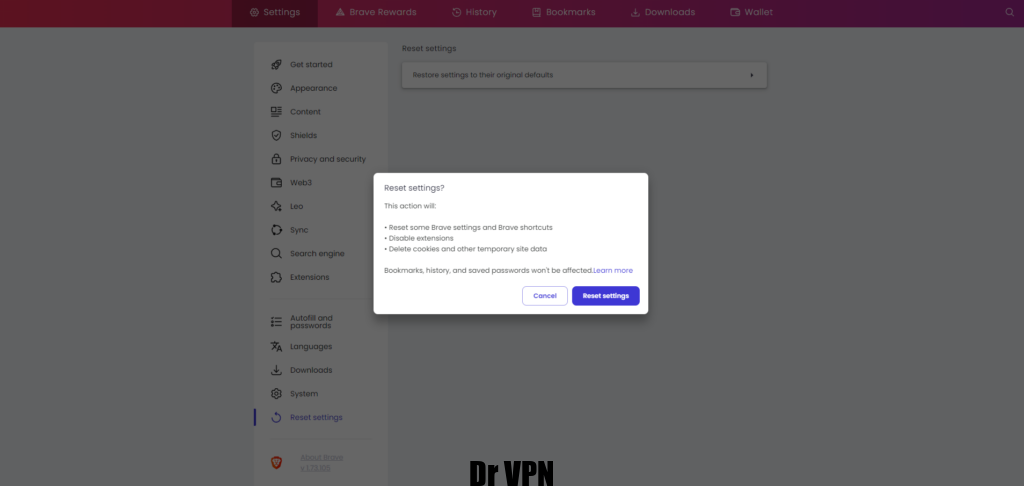Image resolution: width=1024 pixels, height=486 pixels.
Task: Click the Privacy and security lock icon
Action: coord(276,159)
